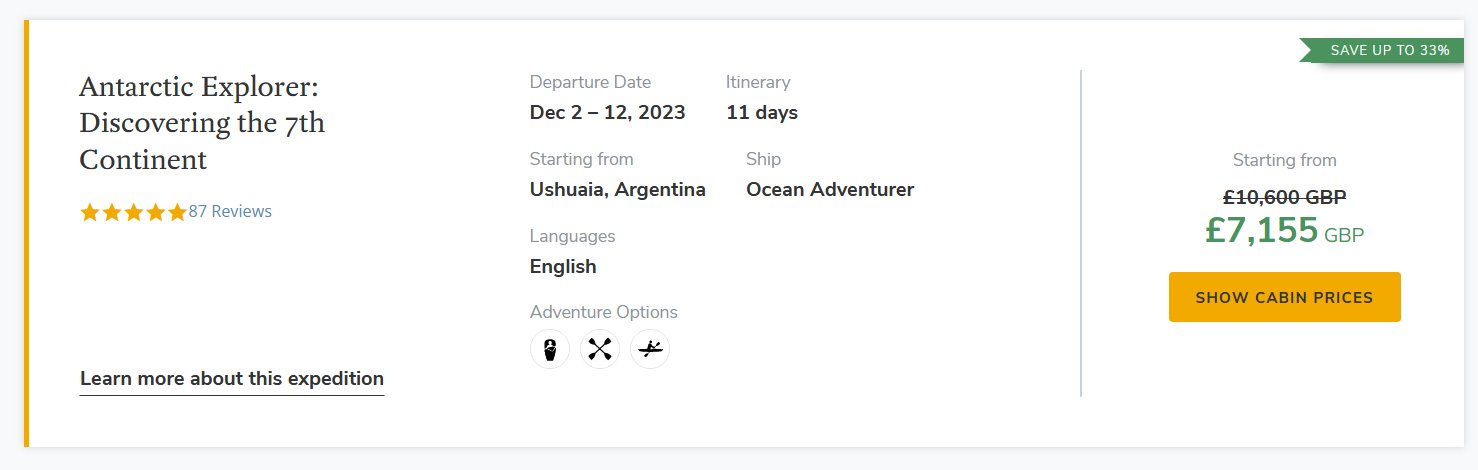Viewport: 1478px width, 470px height.
Task: Click the discounted £7,155 price
Action: (1262, 231)
